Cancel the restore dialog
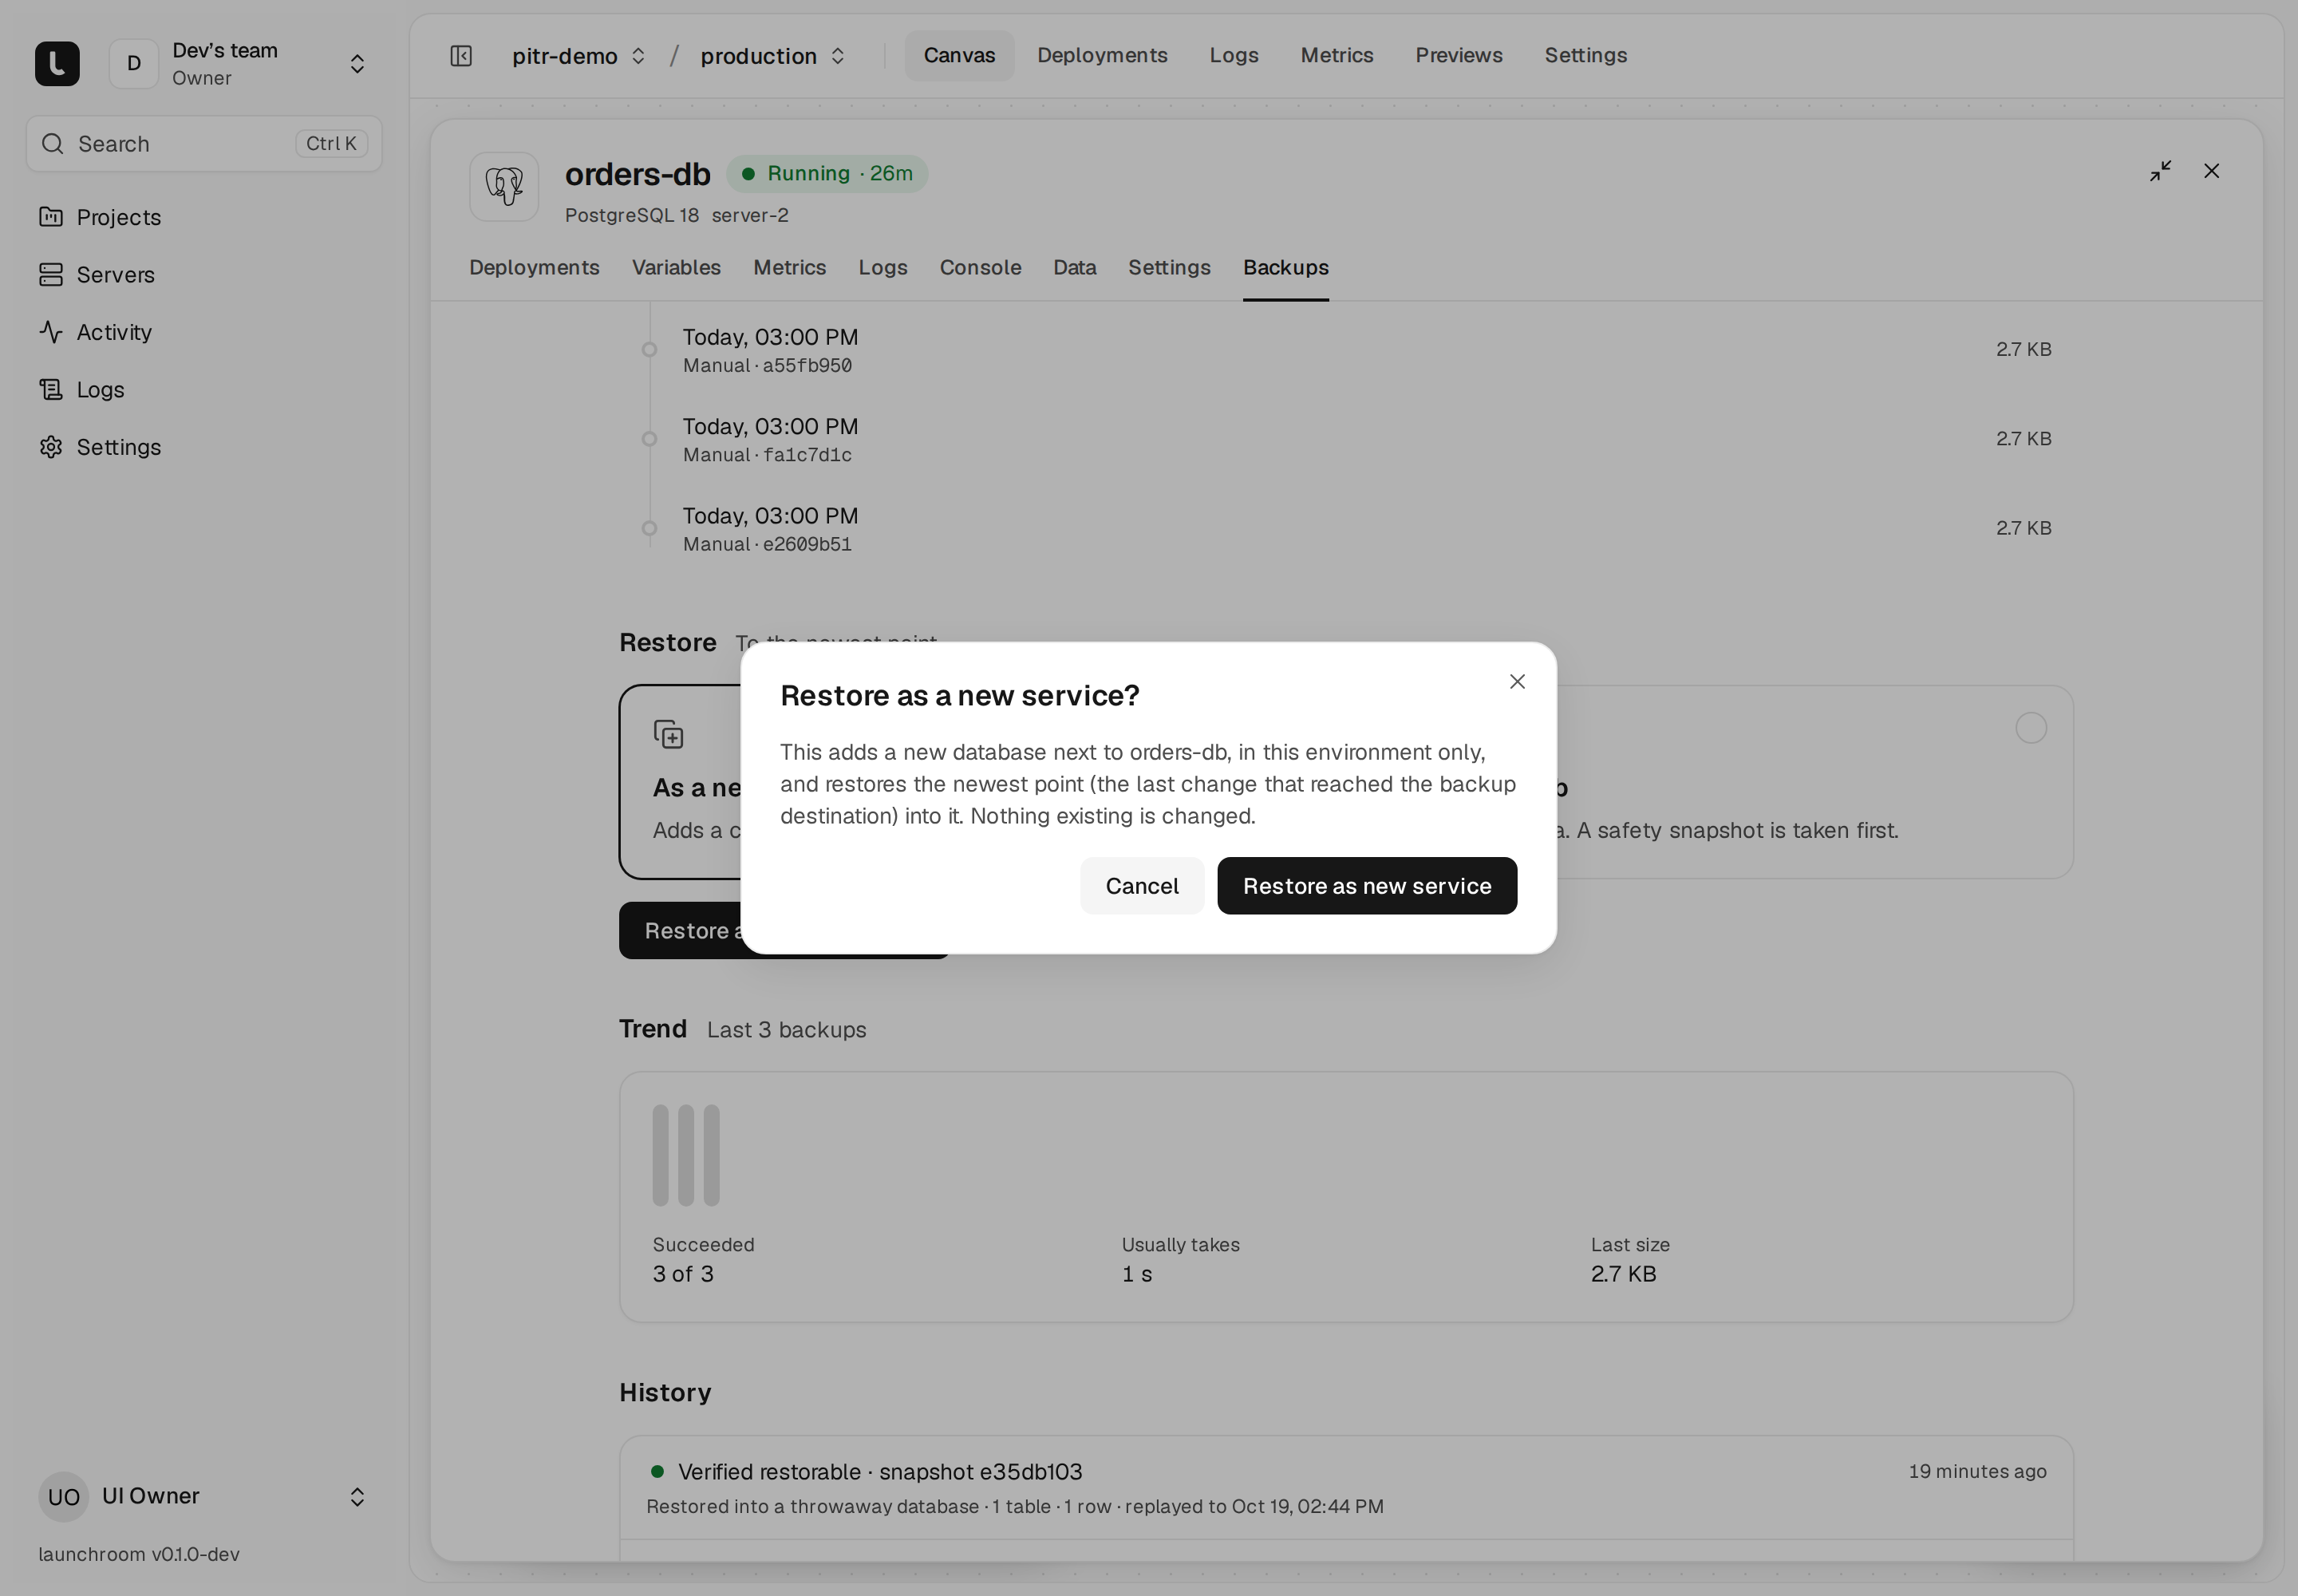The width and height of the screenshot is (2298, 1596). [x=1142, y=886]
